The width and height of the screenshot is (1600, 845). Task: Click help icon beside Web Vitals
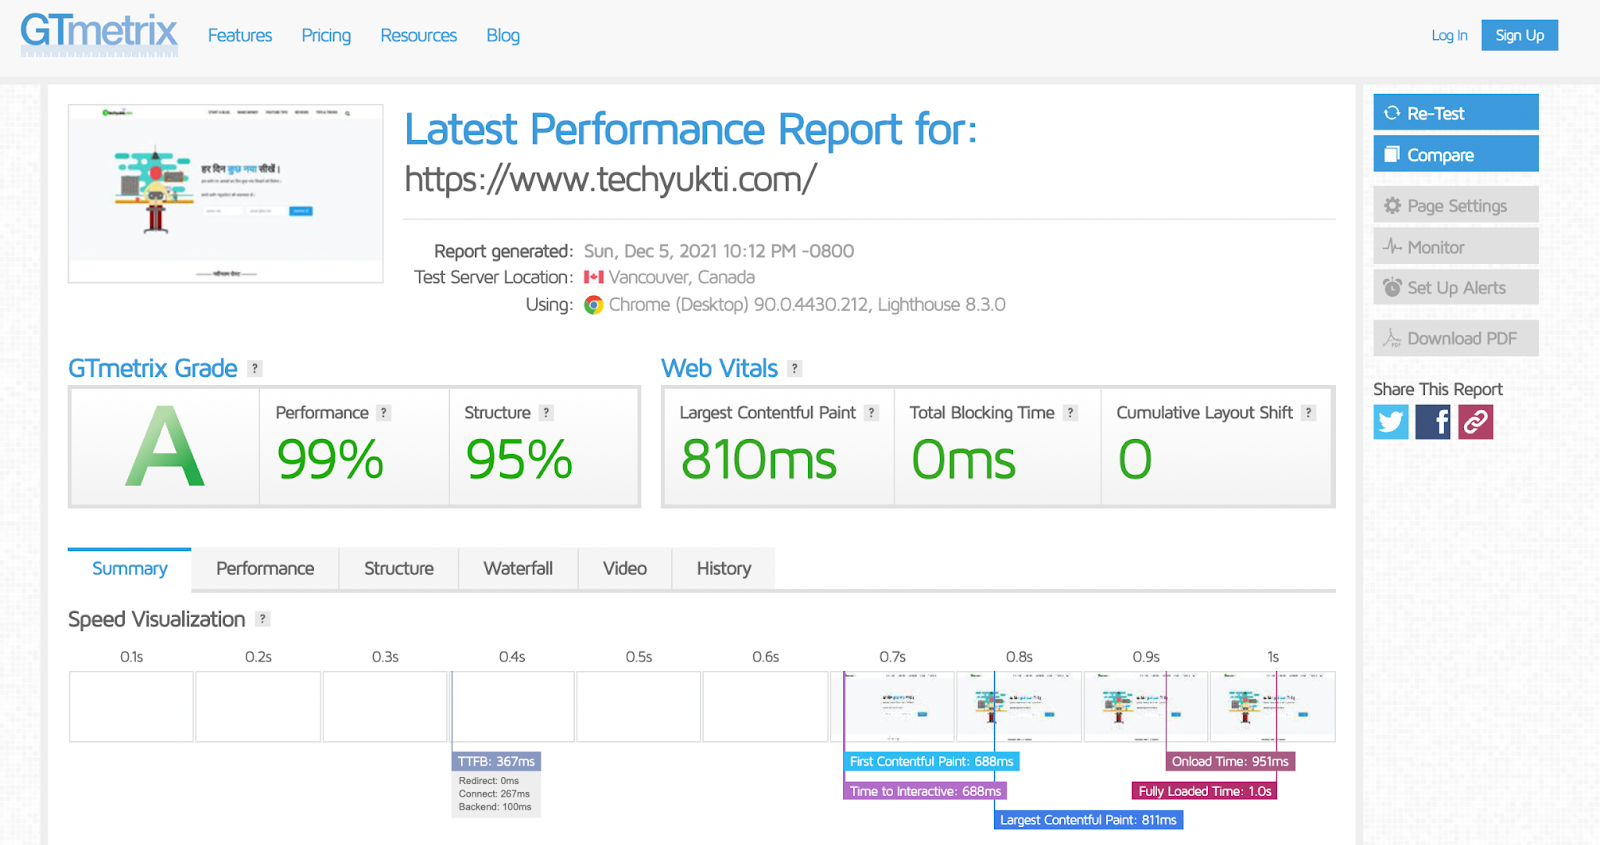click(795, 369)
